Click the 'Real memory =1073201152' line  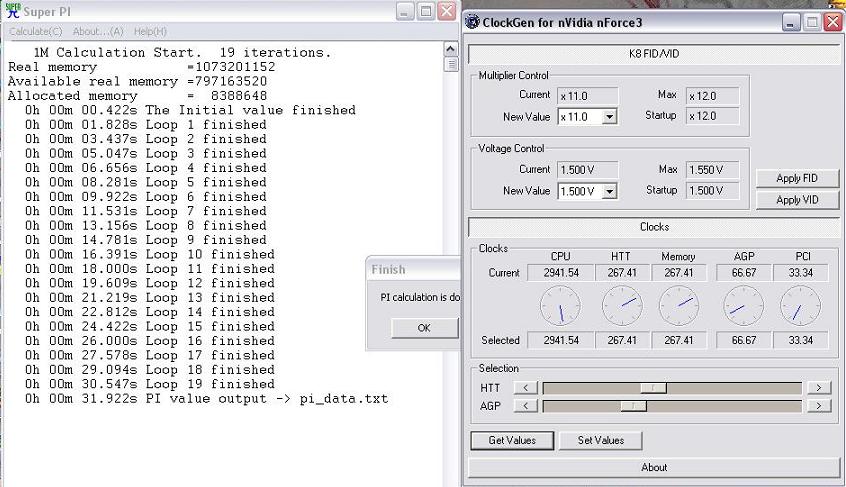(x=141, y=67)
